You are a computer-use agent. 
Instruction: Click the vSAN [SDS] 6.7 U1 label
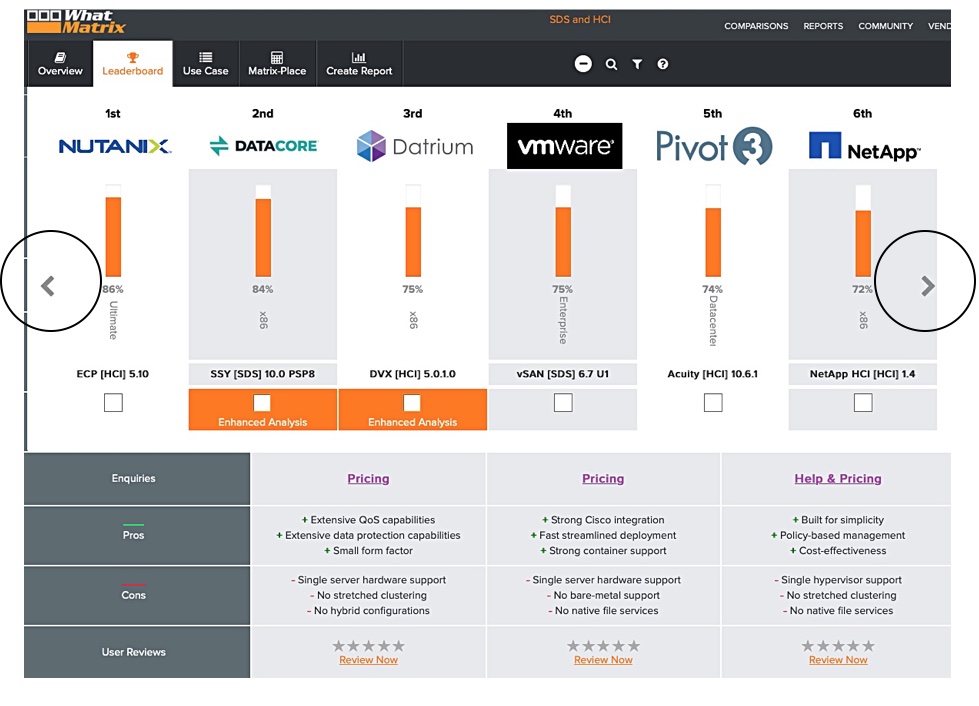(x=563, y=374)
